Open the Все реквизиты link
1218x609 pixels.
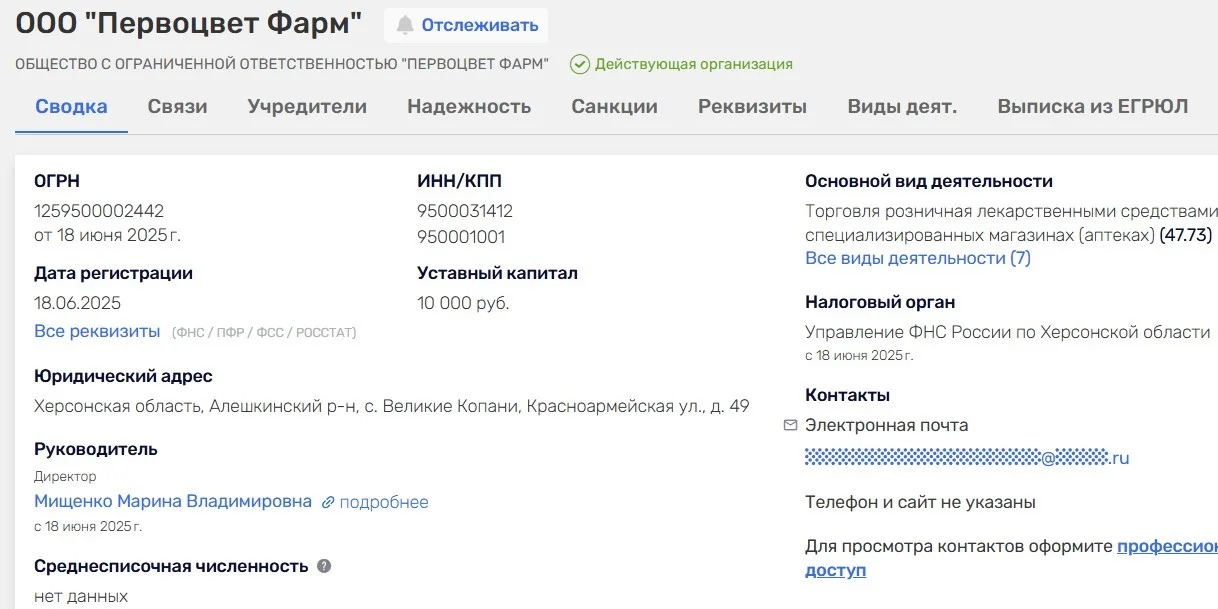click(x=97, y=331)
